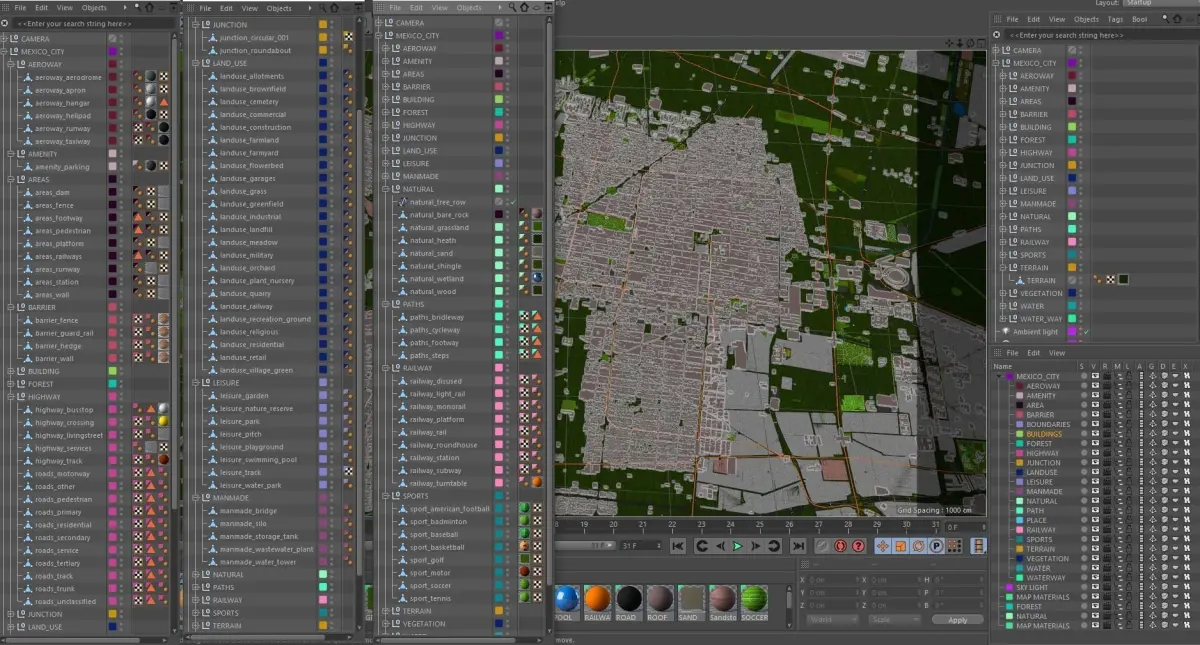Click green layer swatch of BUILDING in left panel
The height and width of the screenshot is (645, 1200).
(113, 371)
